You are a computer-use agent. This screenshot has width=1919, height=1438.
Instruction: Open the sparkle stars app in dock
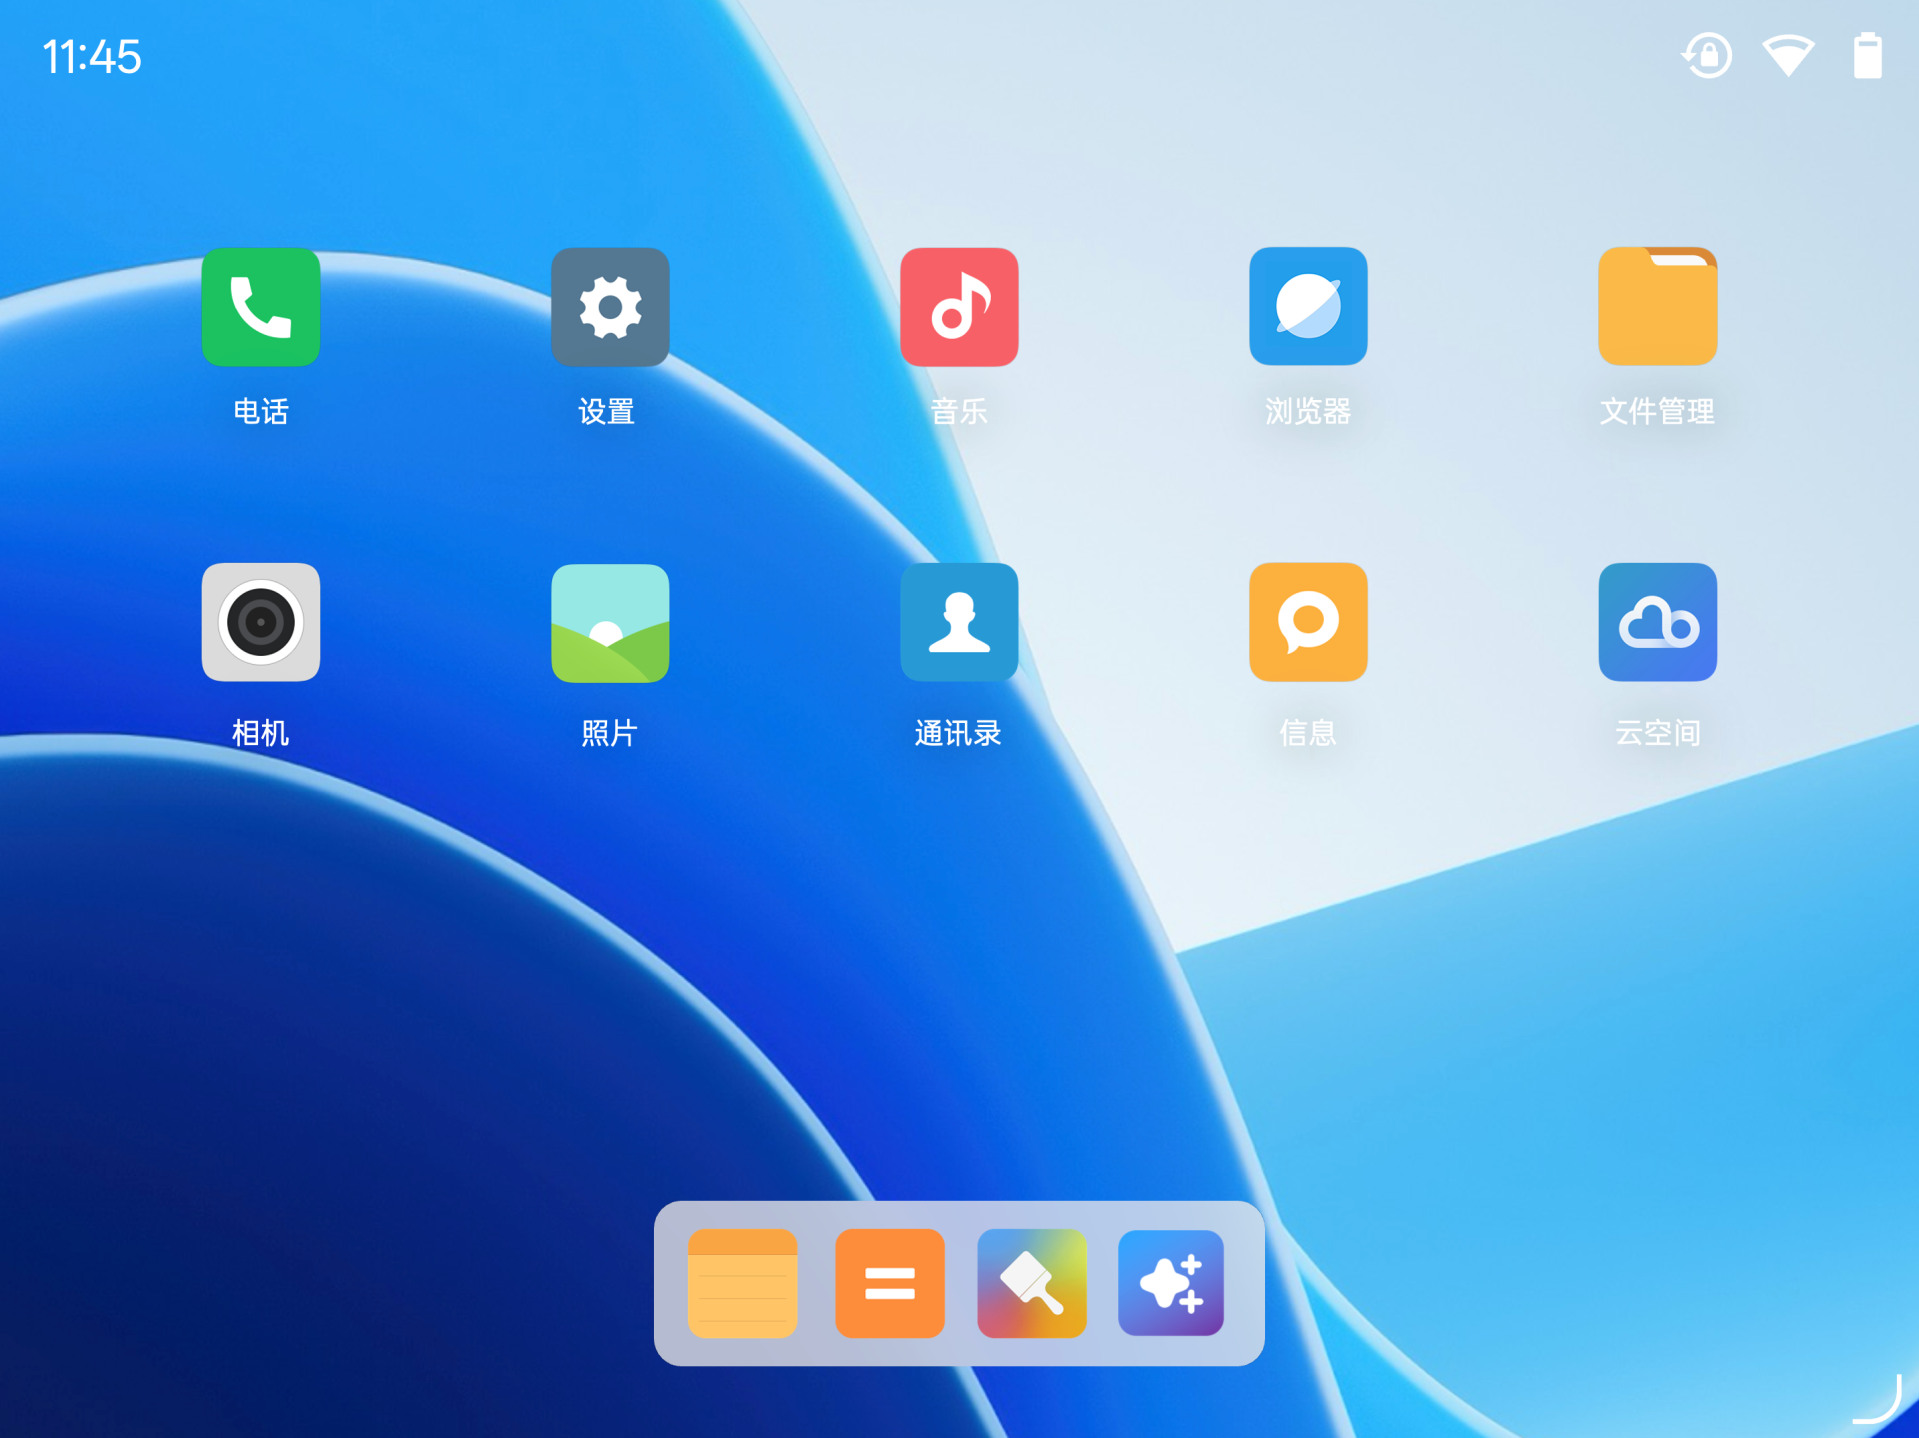(x=1171, y=1283)
